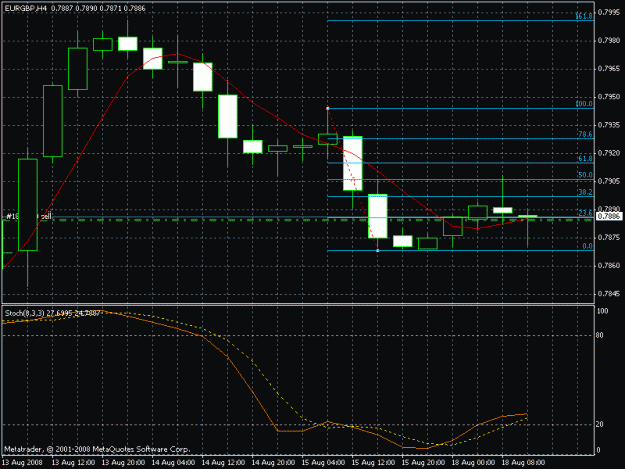Select the 100.0 Fibonacci level label
The width and height of the screenshot is (625, 469).
point(584,104)
